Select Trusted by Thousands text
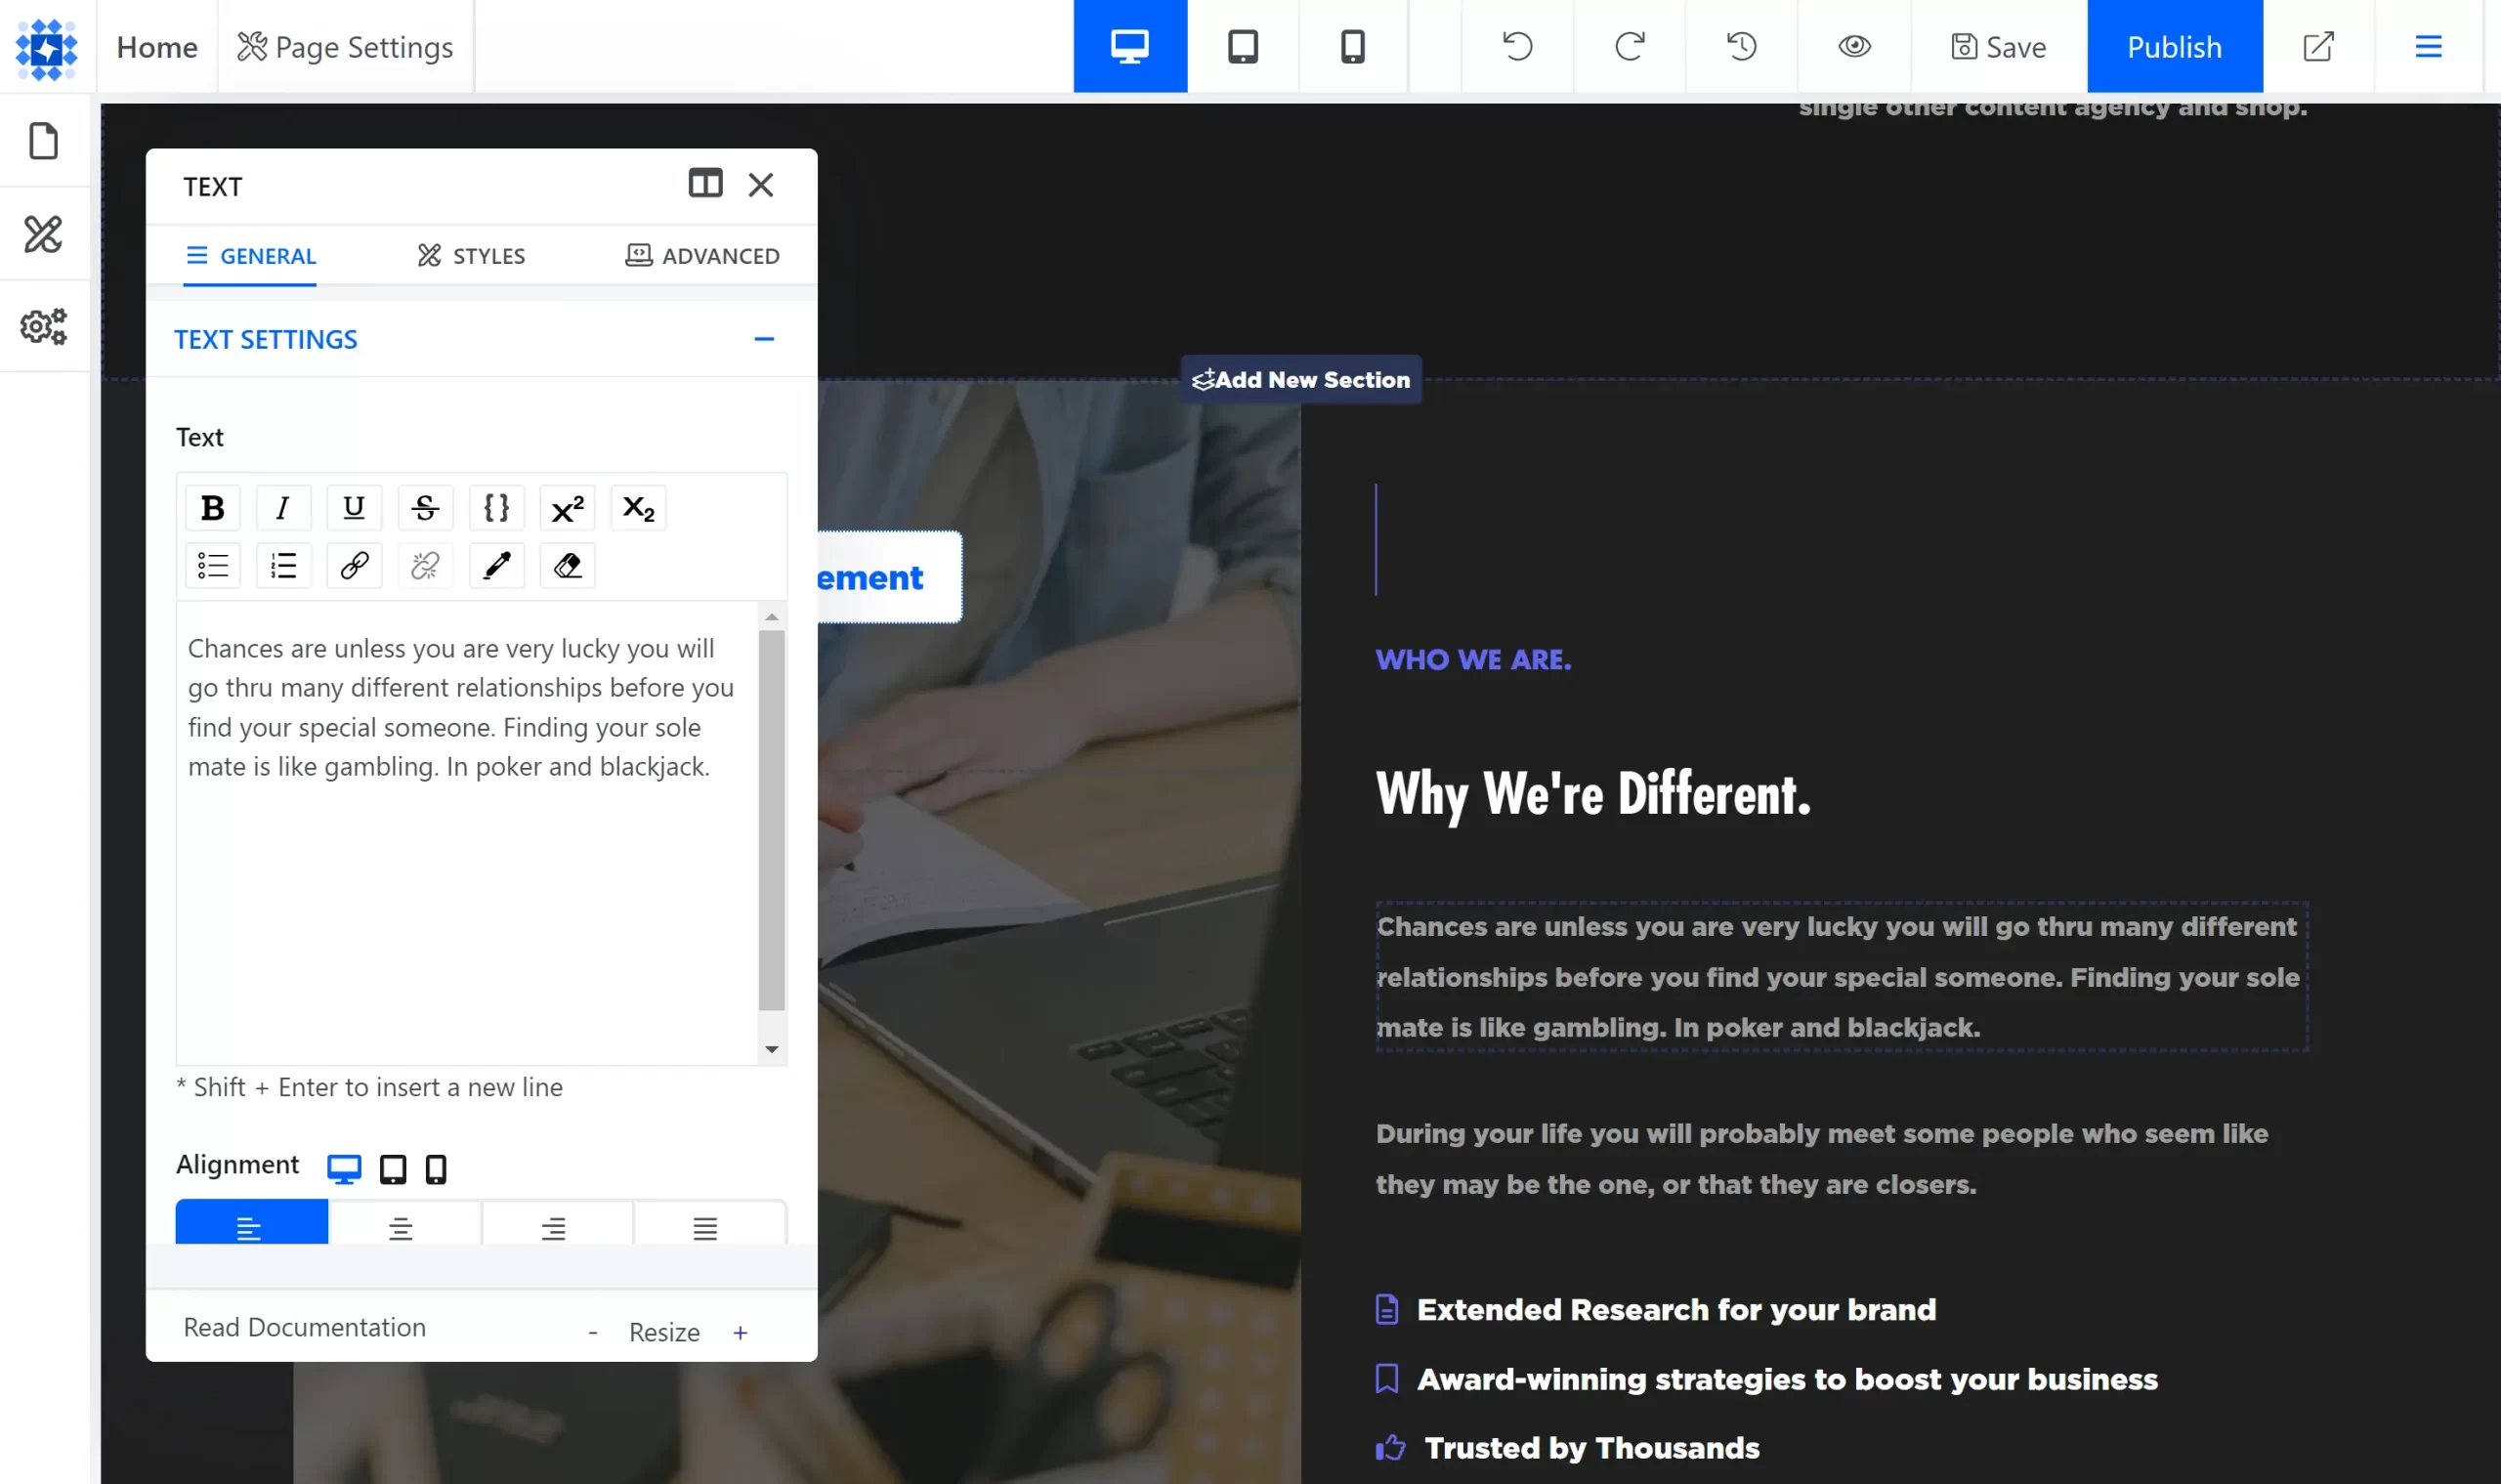Viewport: 2501px width, 1484px height. tap(1592, 1448)
